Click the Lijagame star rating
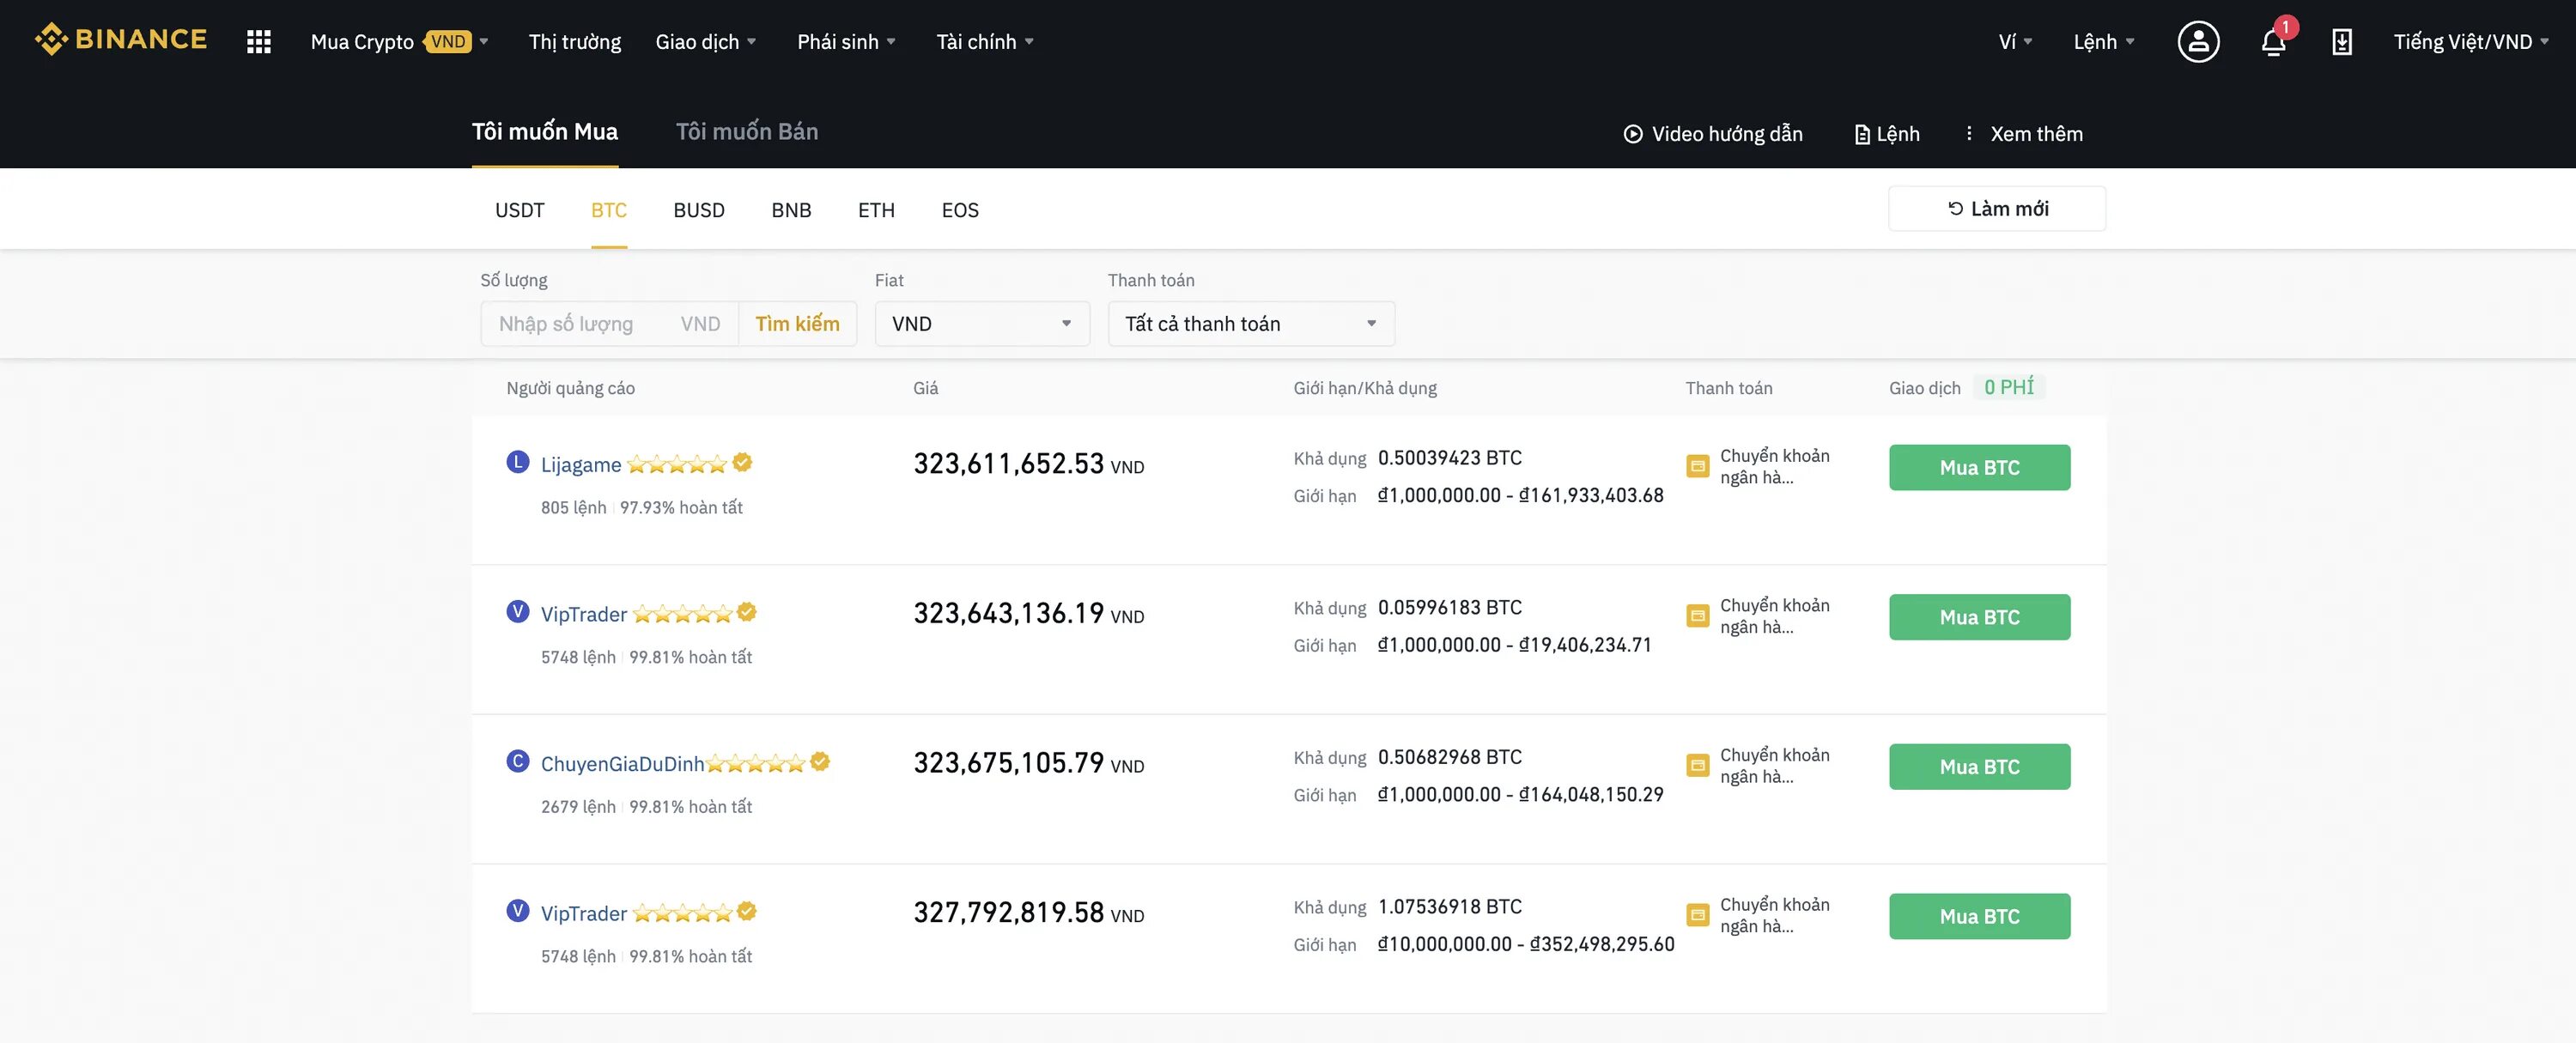 tap(677, 464)
